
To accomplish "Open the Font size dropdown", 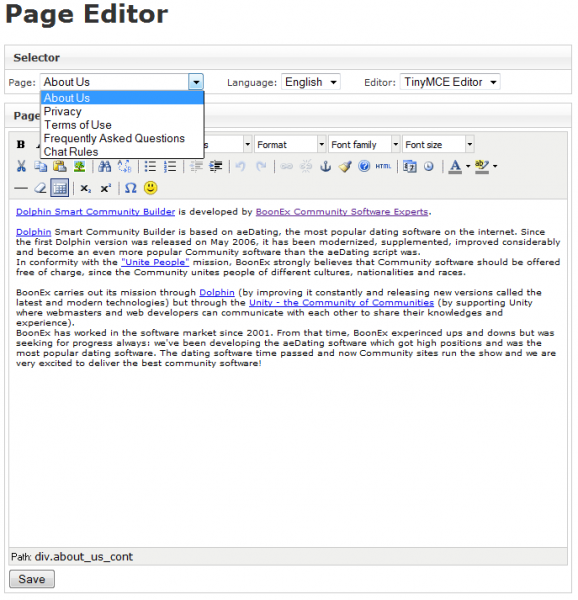I will pyautogui.click(x=438, y=145).
